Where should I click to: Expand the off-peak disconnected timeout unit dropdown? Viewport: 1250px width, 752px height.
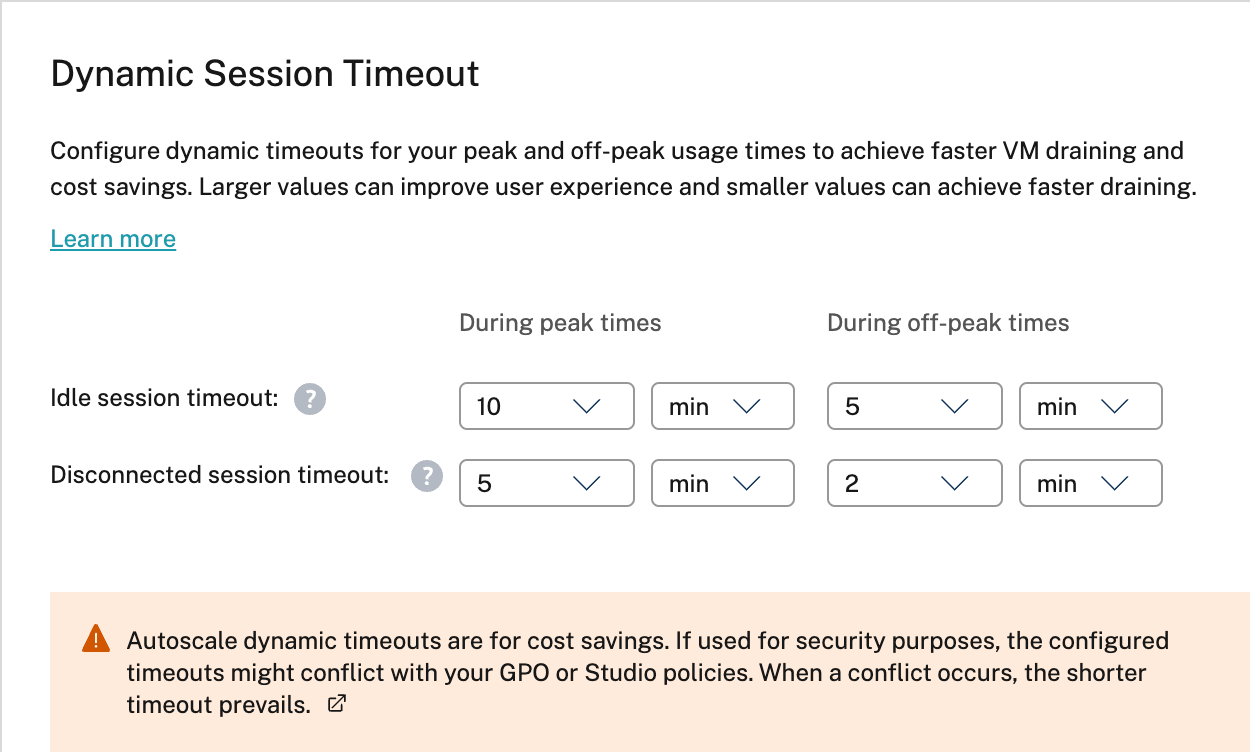pyautogui.click(x=1090, y=483)
